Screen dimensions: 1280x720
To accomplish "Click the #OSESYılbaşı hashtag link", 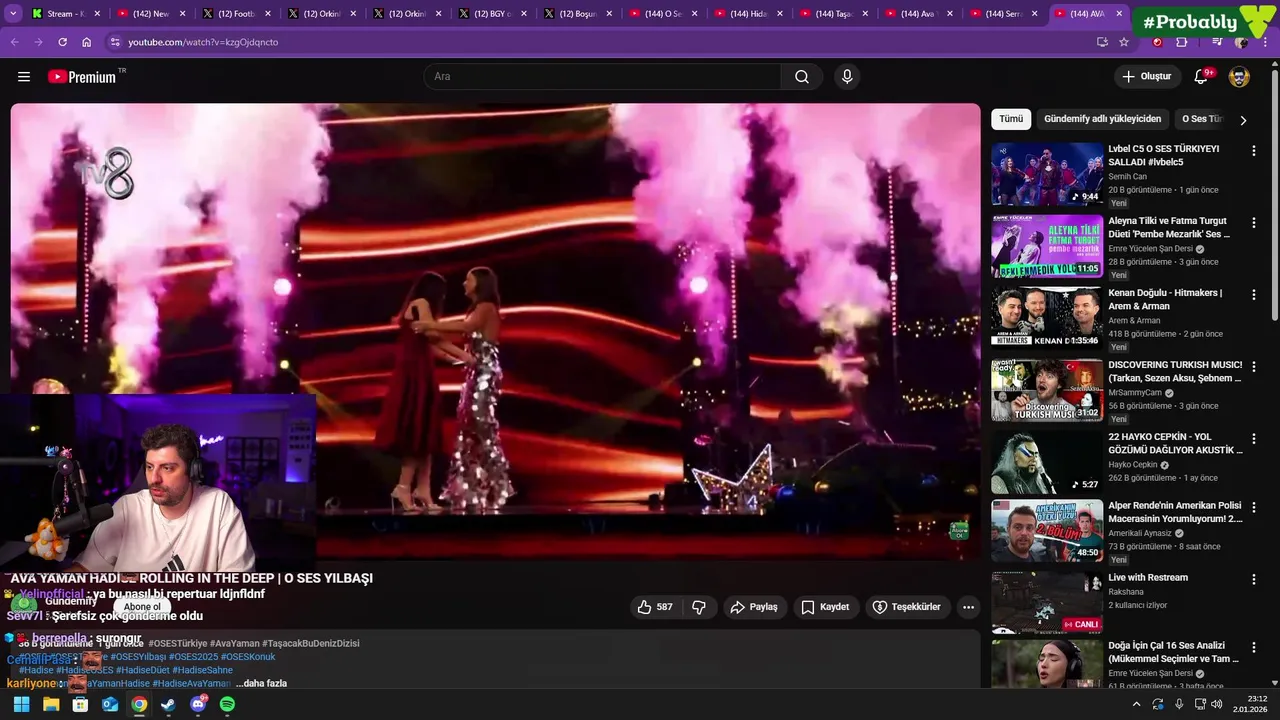I will (138, 657).
